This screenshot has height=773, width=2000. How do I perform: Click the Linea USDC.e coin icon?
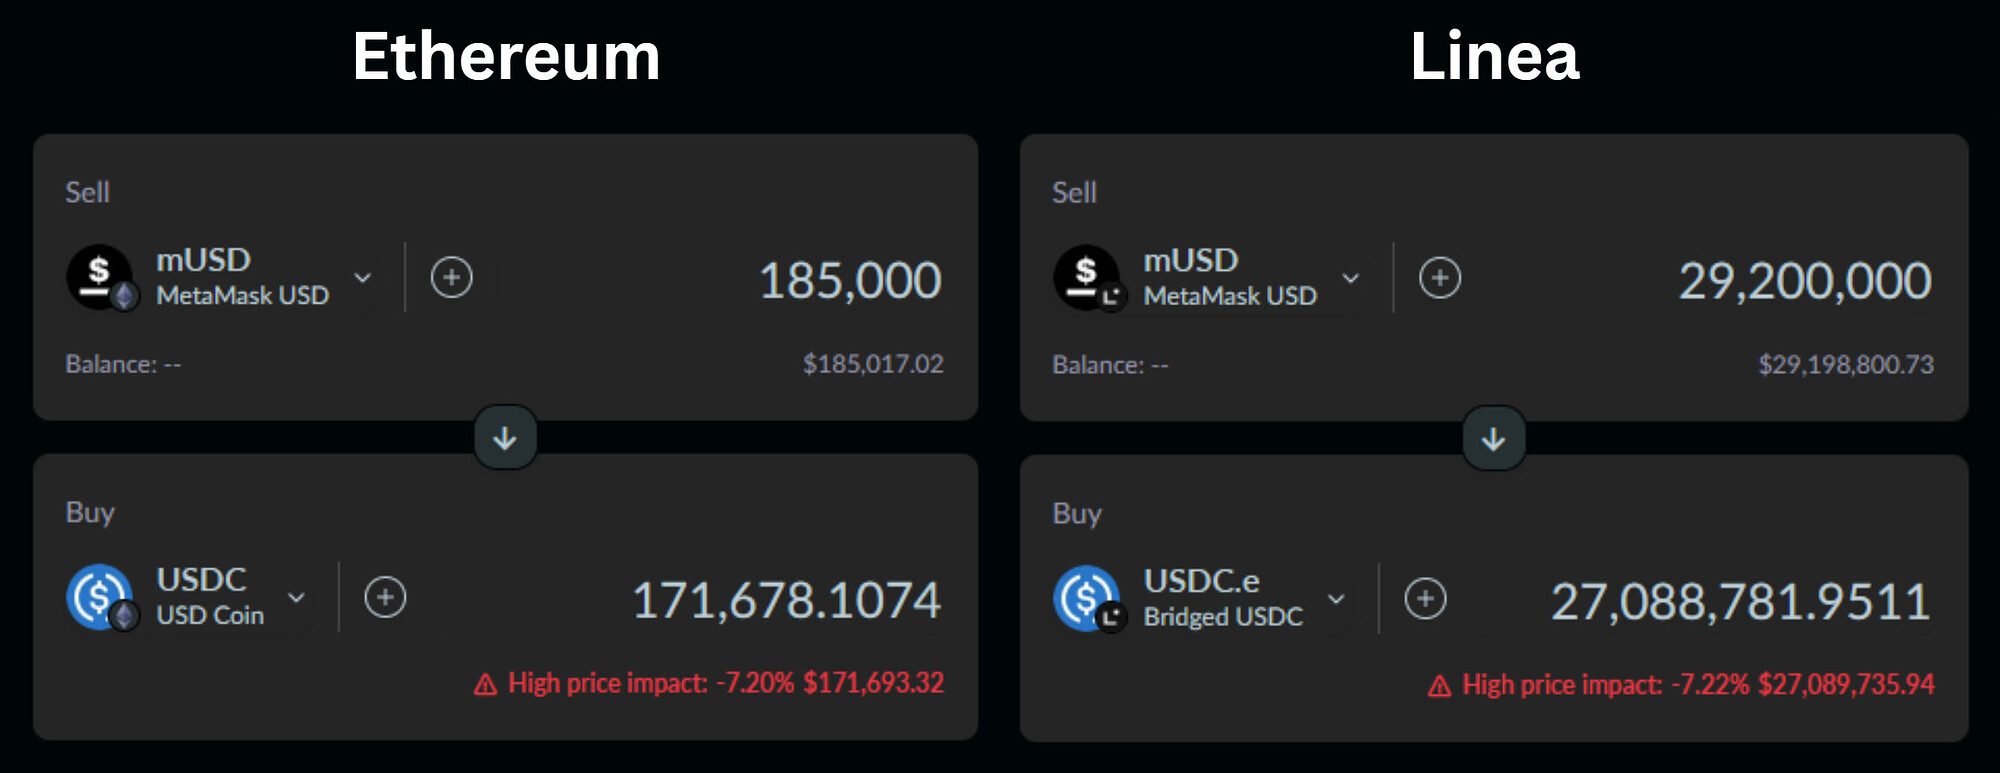[x=1087, y=598]
